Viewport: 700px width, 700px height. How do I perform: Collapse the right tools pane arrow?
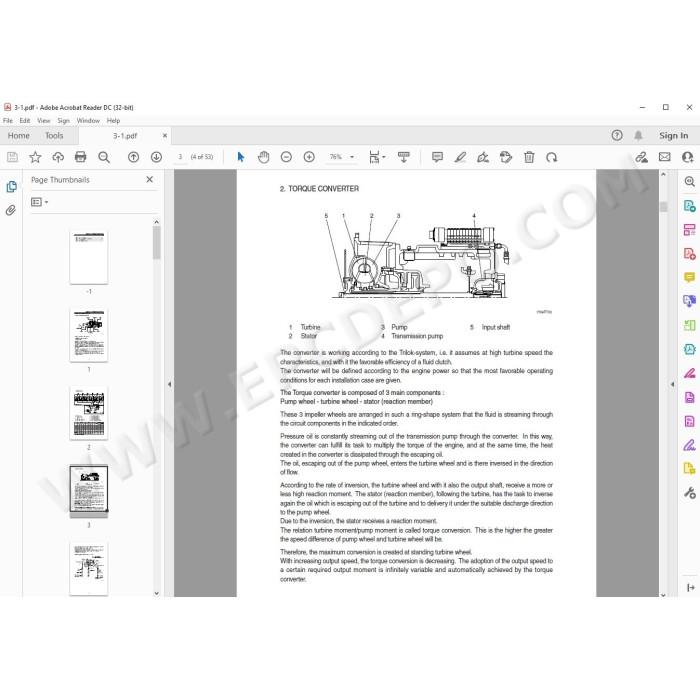[x=672, y=384]
